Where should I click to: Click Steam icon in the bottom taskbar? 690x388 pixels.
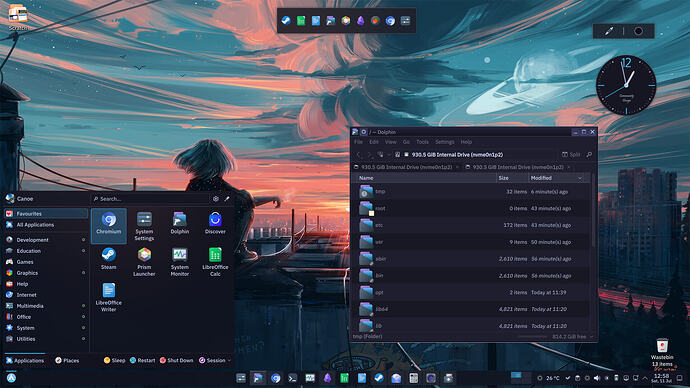[x=379, y=378]
